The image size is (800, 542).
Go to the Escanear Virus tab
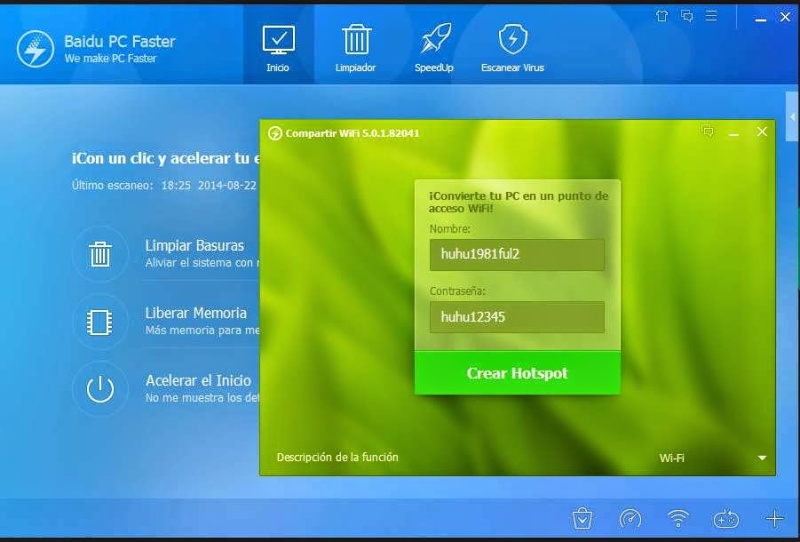[512, 48]
